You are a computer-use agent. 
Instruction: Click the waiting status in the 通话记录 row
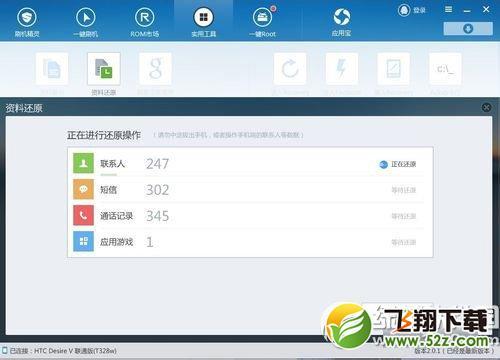(404, 216)
